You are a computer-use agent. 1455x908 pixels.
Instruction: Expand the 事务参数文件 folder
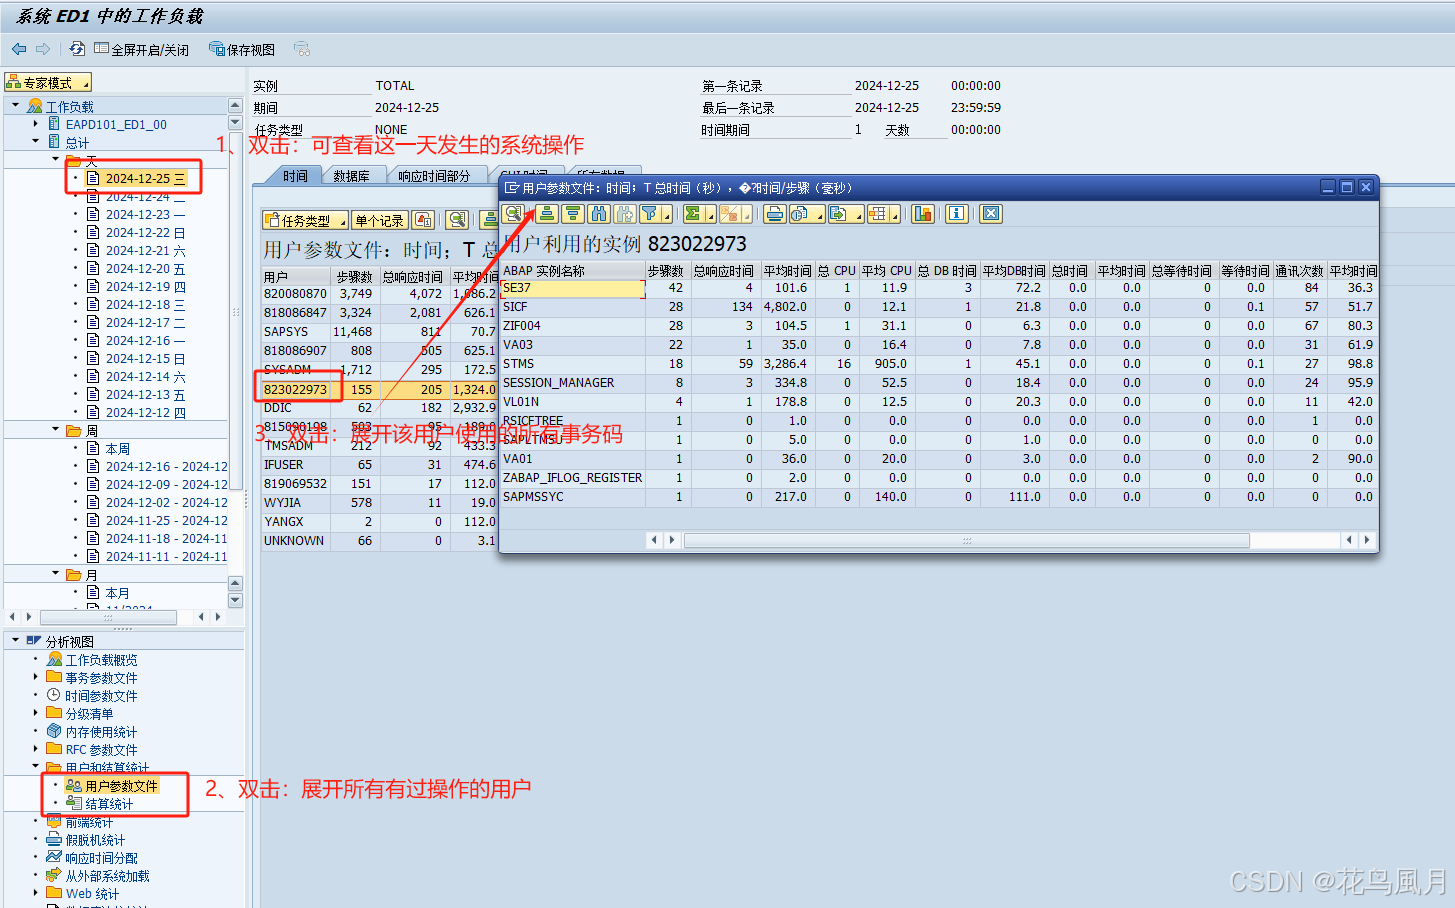pos(36,677)
